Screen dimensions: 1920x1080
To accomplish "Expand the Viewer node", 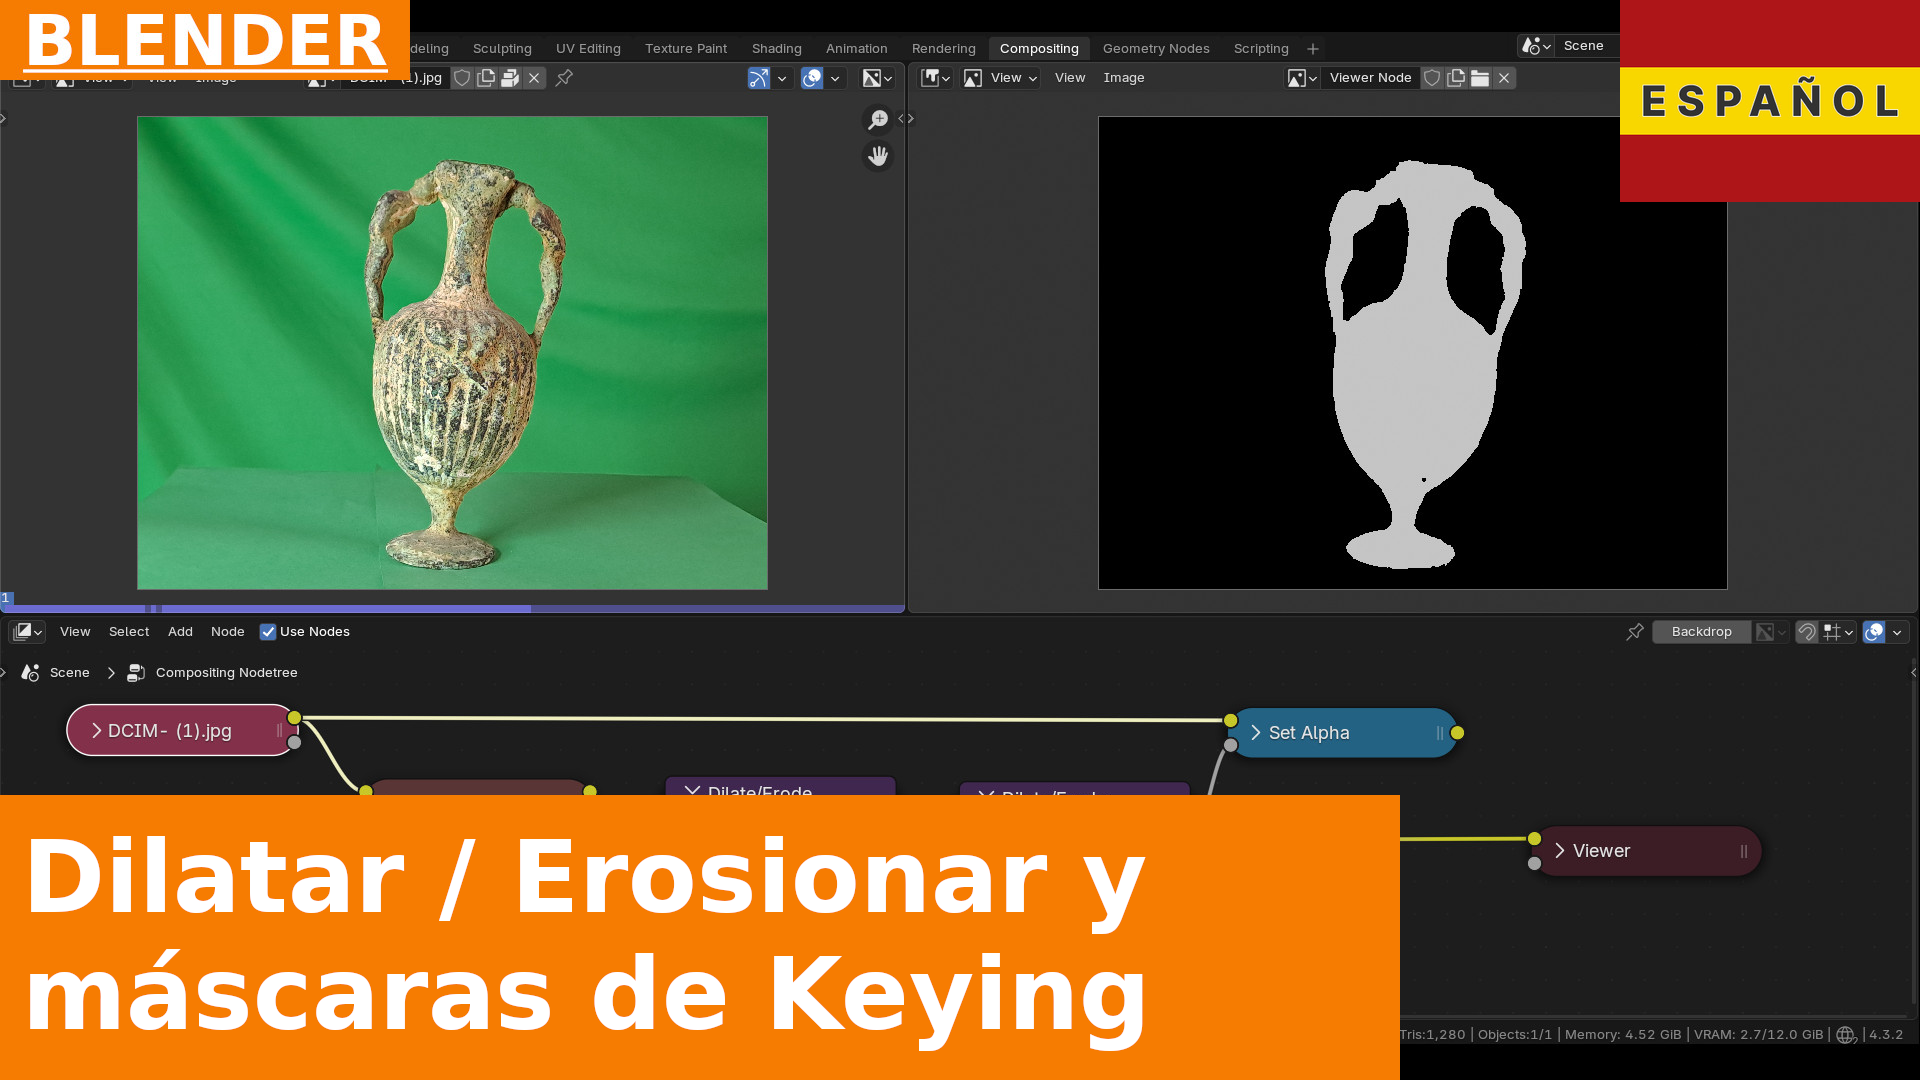I will pos(1560,851).
